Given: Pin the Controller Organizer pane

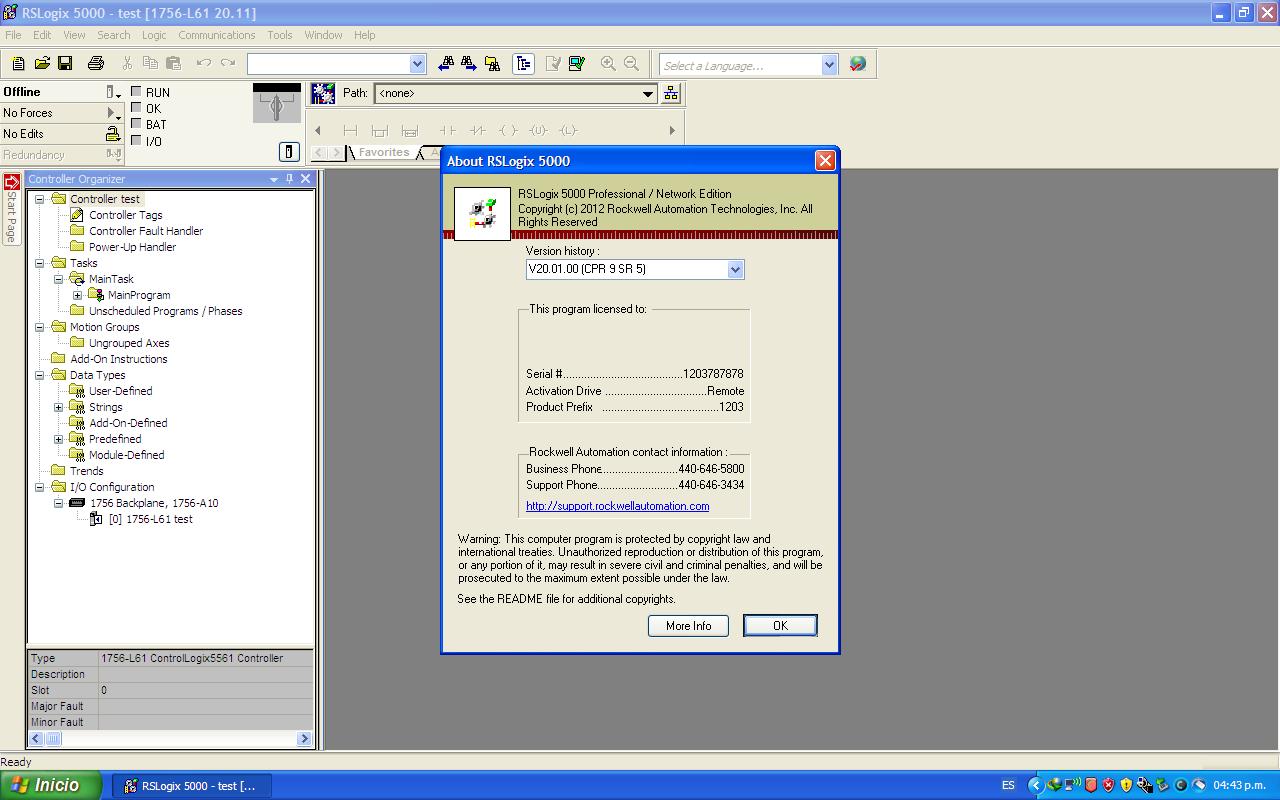Looking at the screenshot, I should point(289,178).
